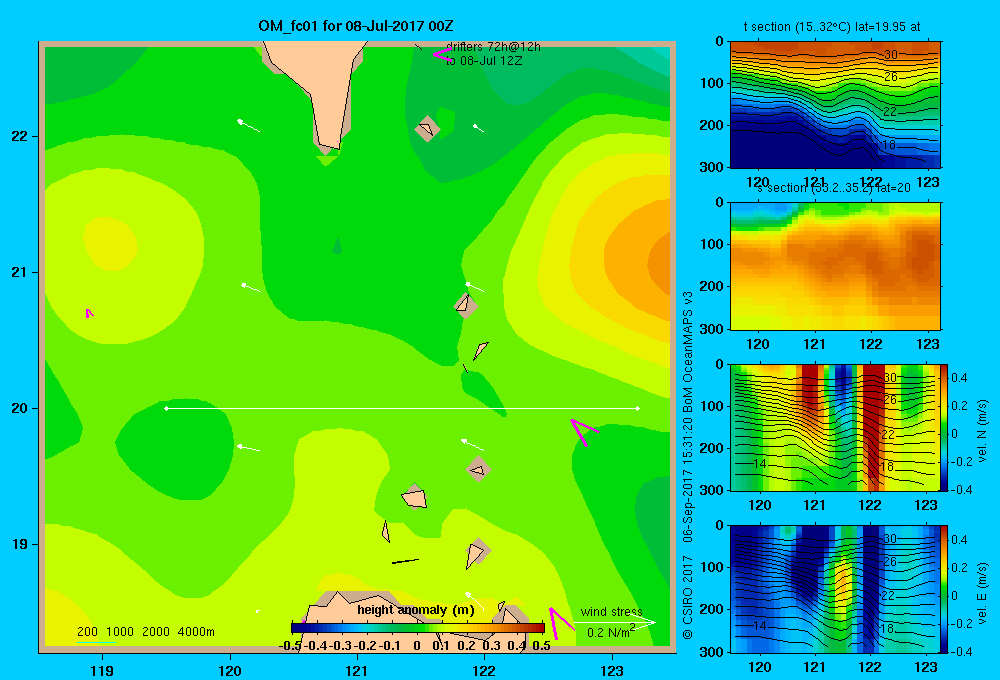This screenshot has height=680, width=1000.
Task: Click the small magenta drifter marker near latitude 20.7 on the west side
Action: (89, 313)
